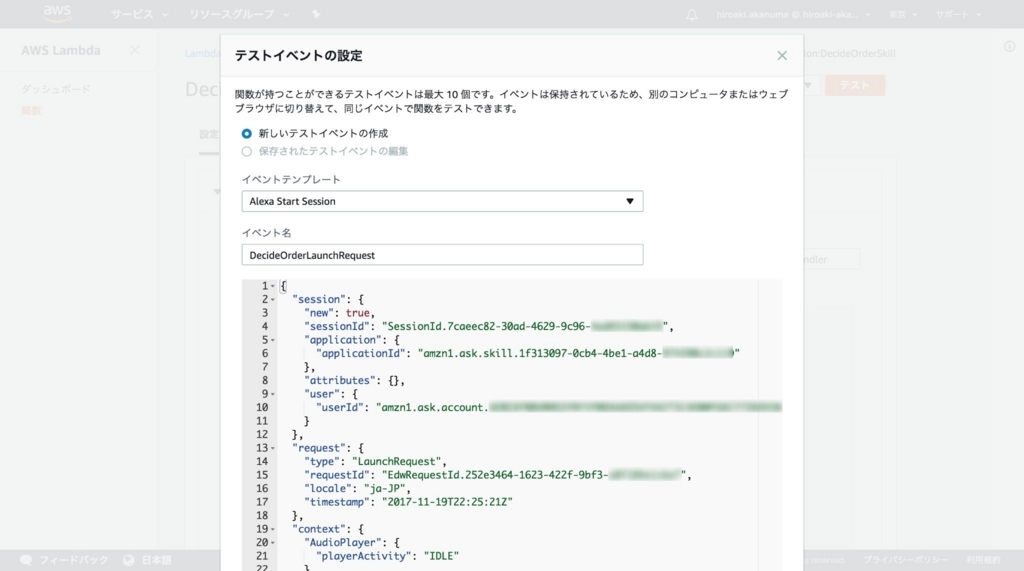Click the フィードバック speech bubble icon
The image size is (1024, 571).
pos(26,561)
